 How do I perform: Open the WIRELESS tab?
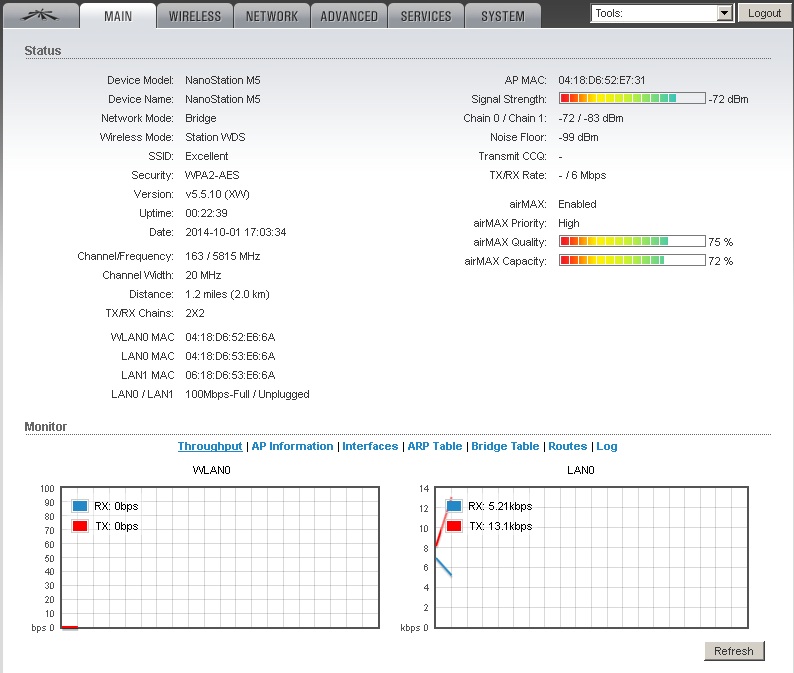(x=195, y=16)
